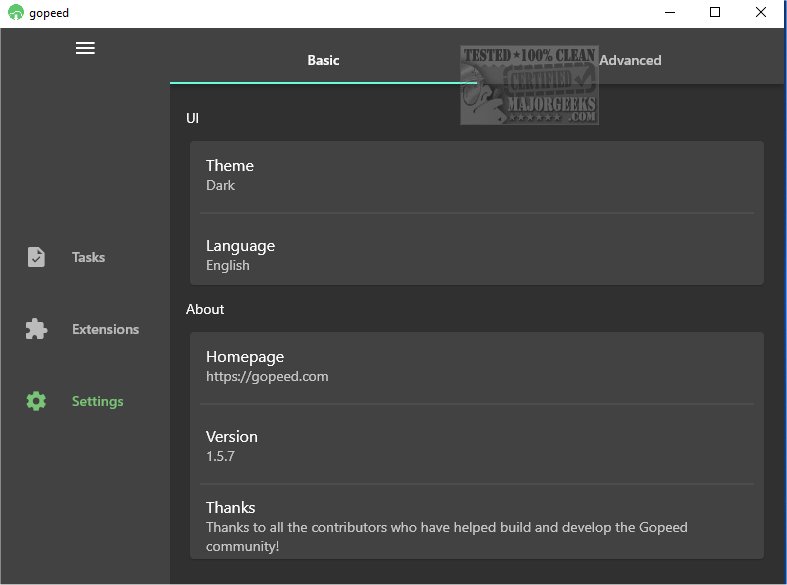Open the Thanks contributors row

[477, 524]
